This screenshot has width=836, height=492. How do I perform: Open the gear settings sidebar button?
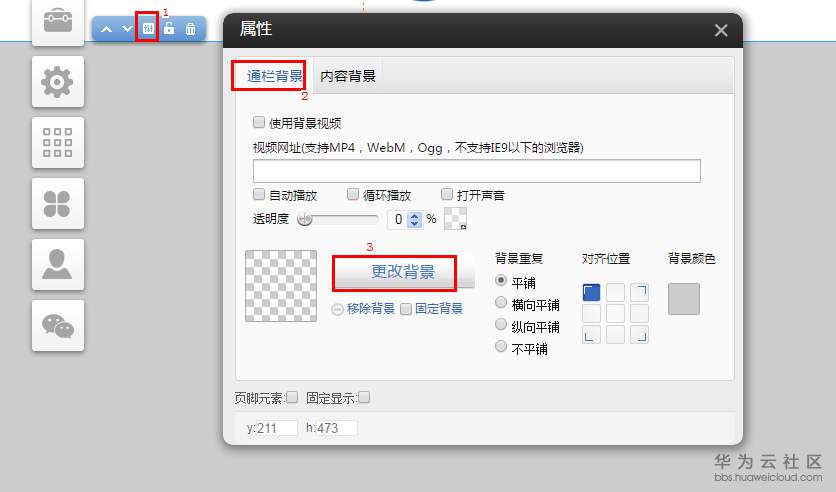58,82
